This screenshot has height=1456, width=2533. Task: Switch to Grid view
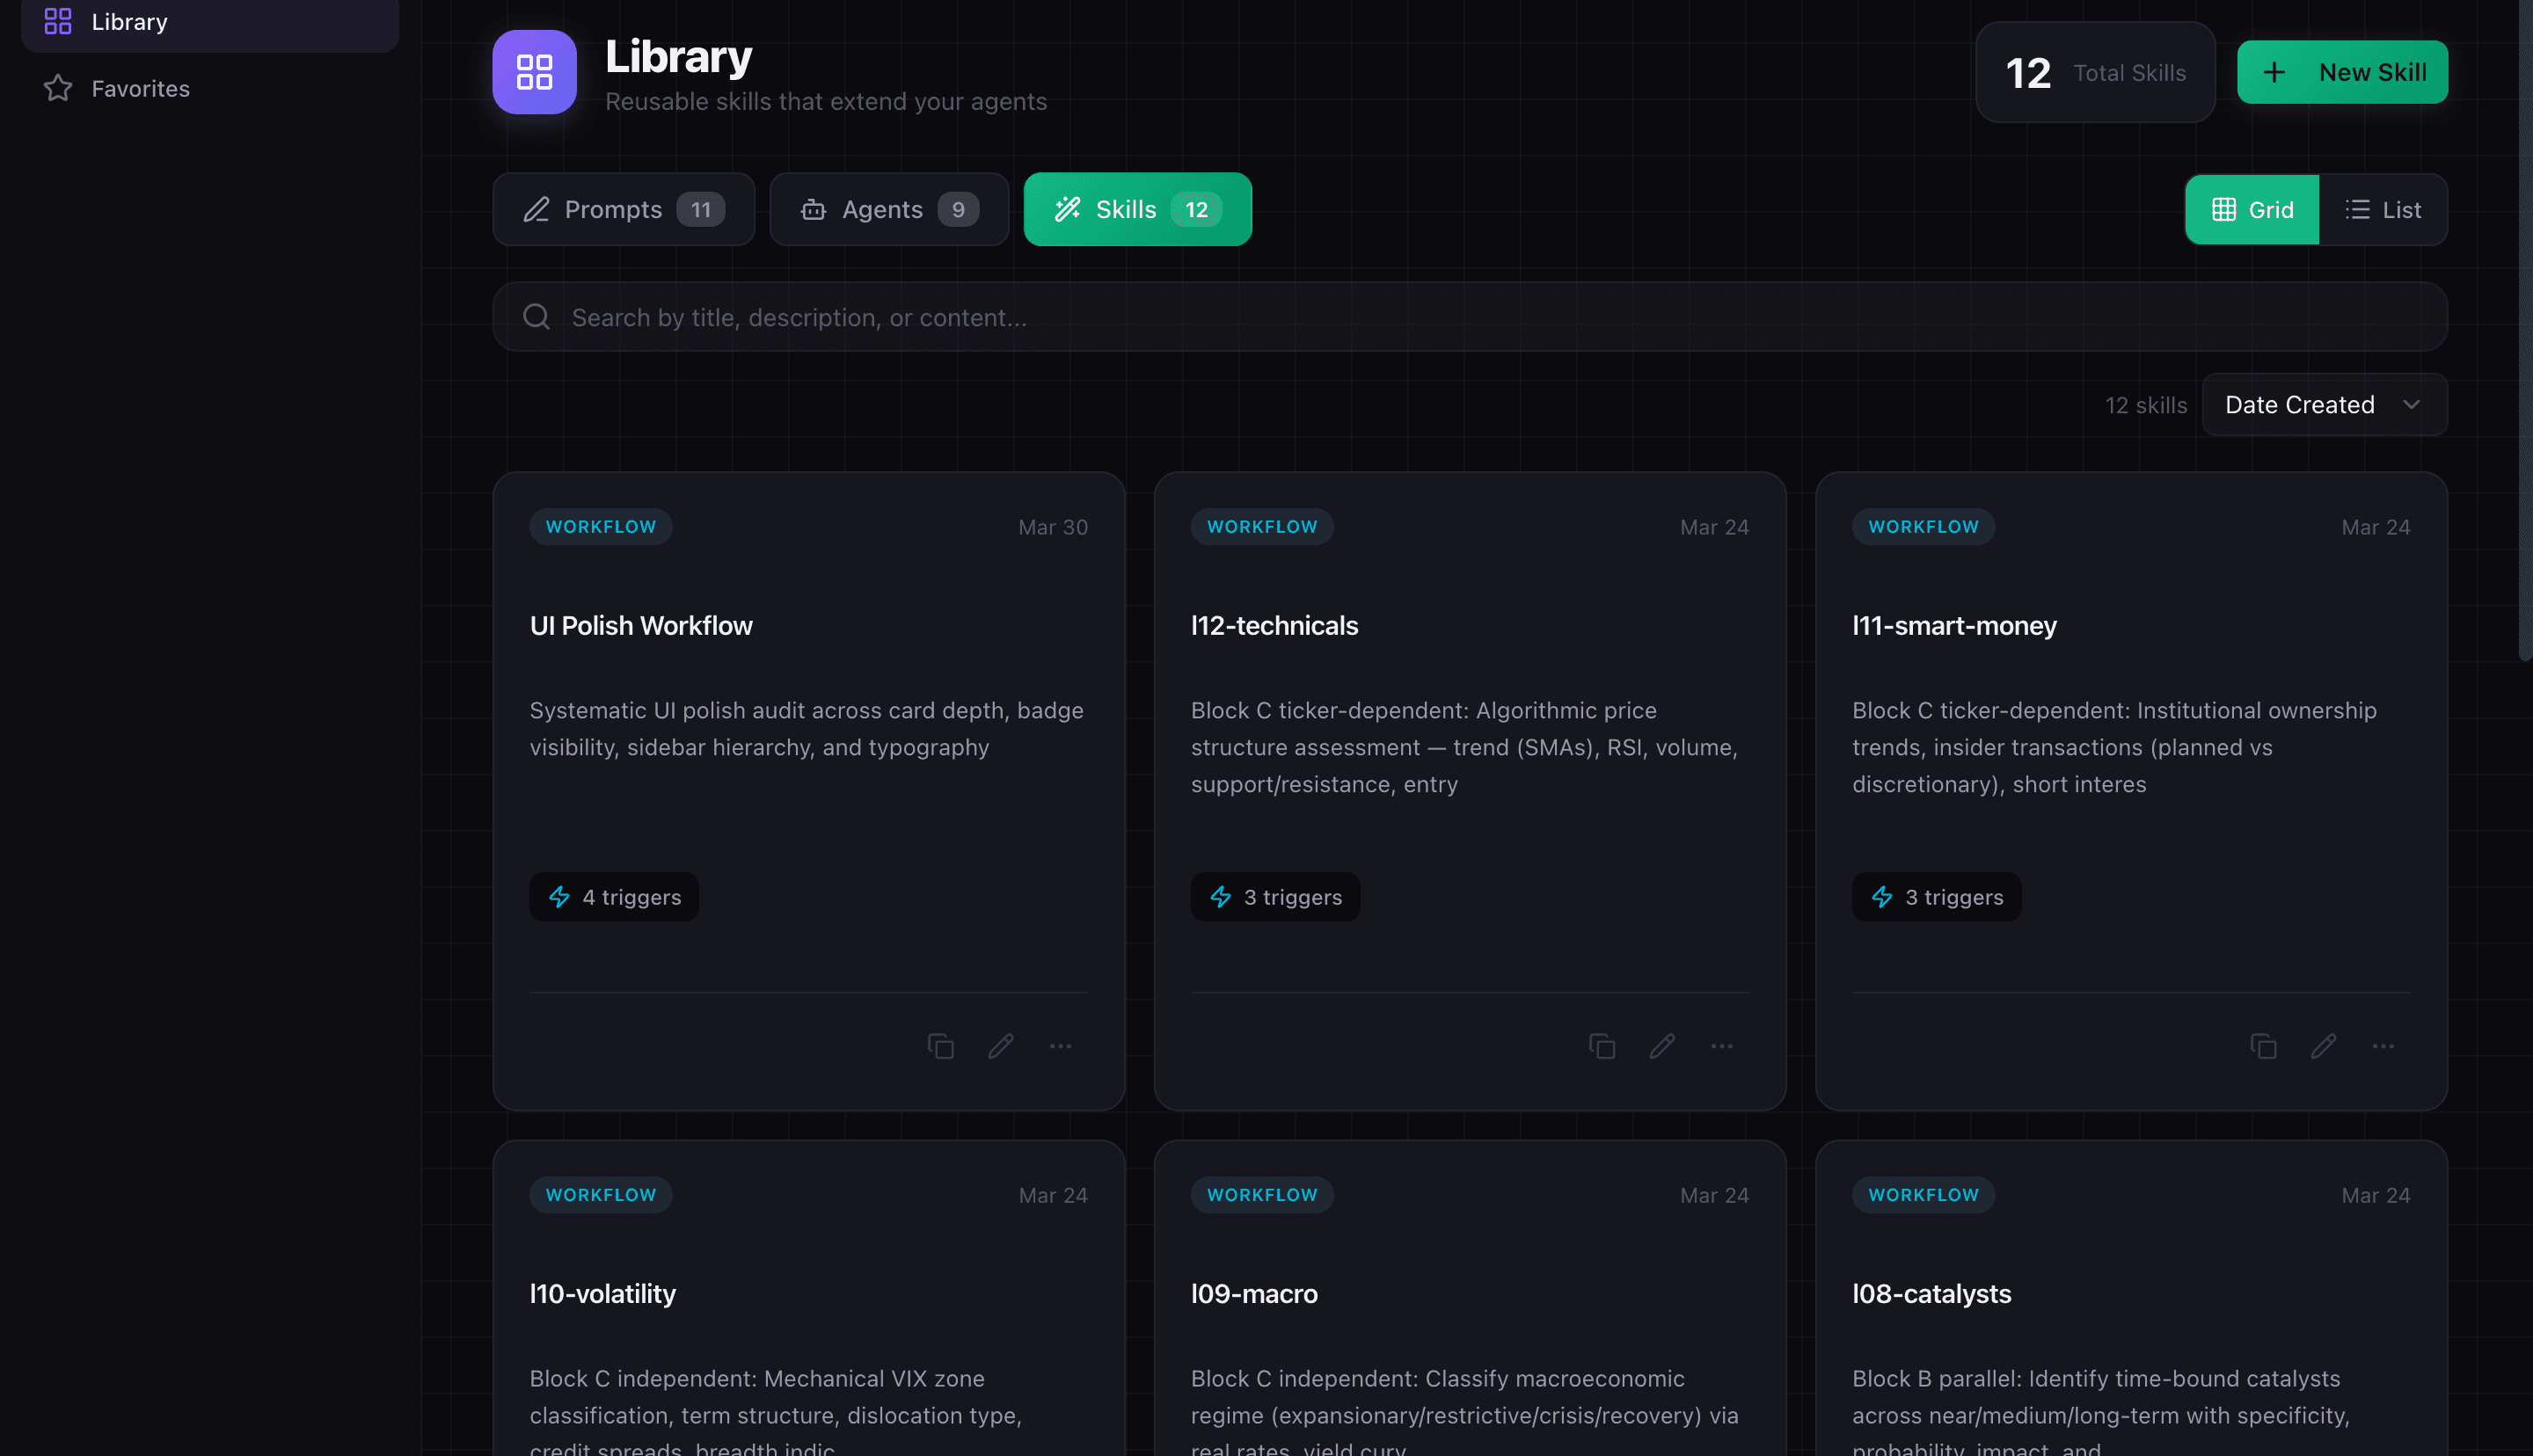click(x=2252, y=209)
